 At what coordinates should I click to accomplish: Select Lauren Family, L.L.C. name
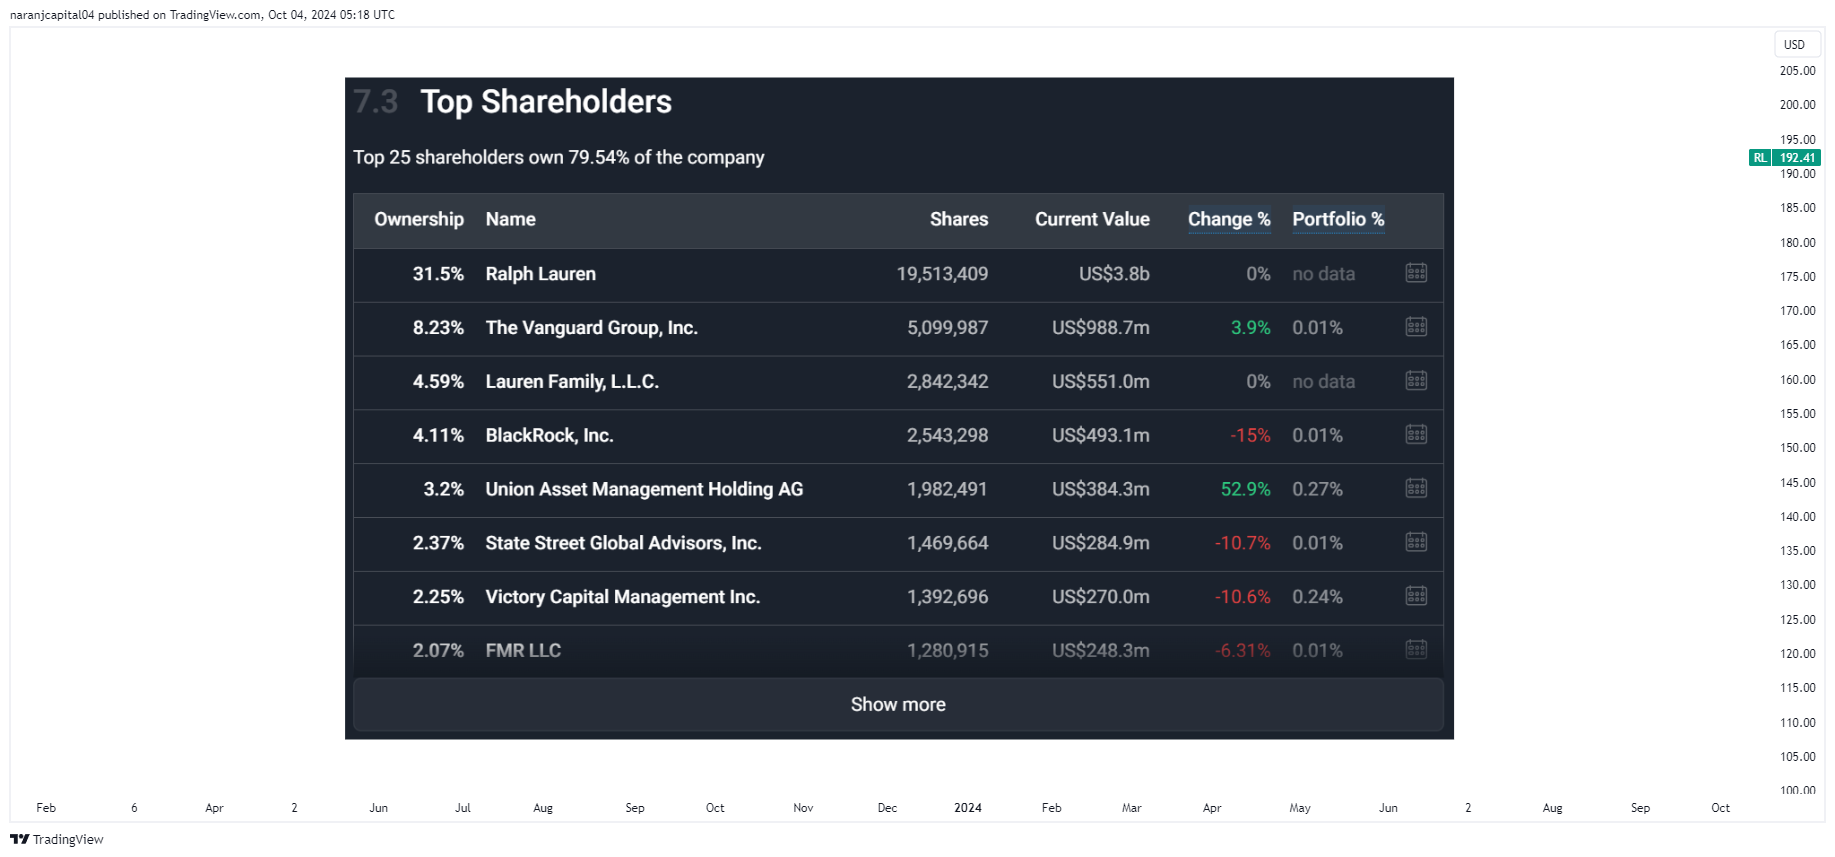(572, 382)
